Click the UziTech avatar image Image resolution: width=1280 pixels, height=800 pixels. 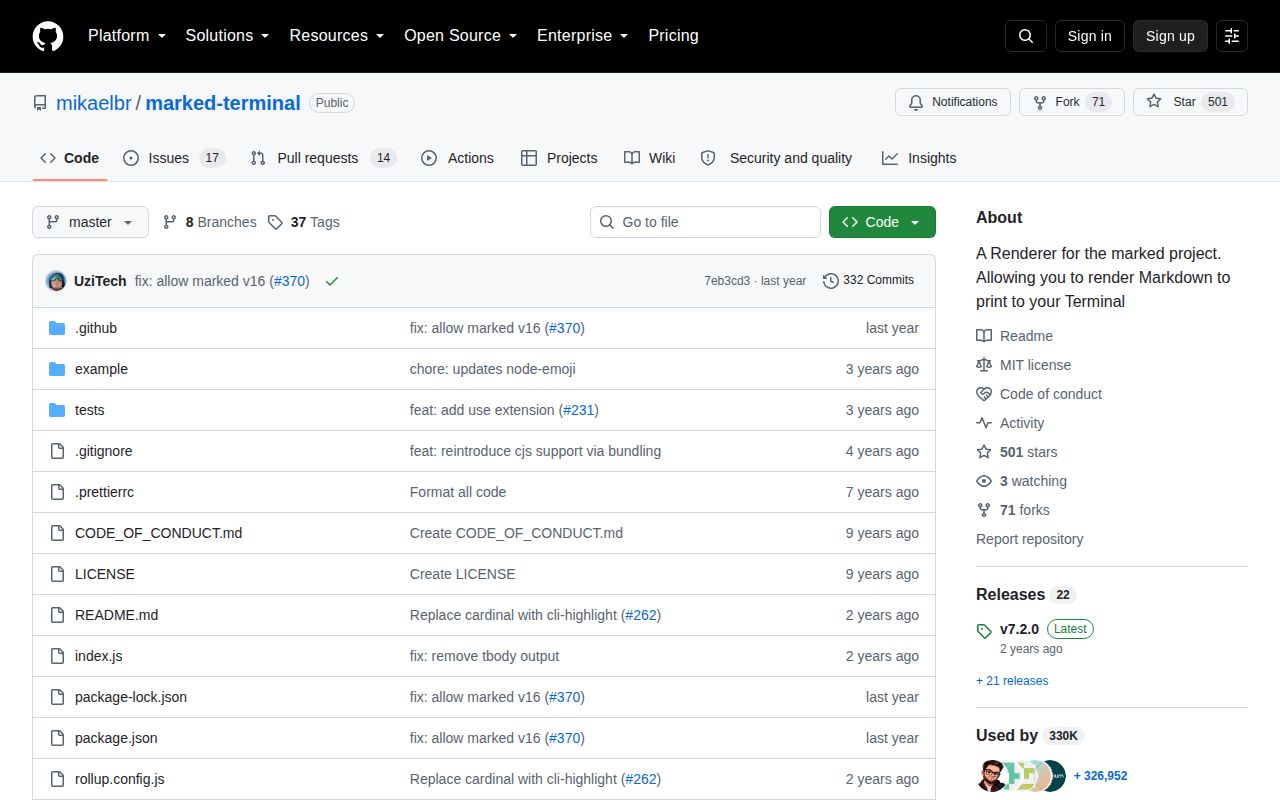coord(56,281)
